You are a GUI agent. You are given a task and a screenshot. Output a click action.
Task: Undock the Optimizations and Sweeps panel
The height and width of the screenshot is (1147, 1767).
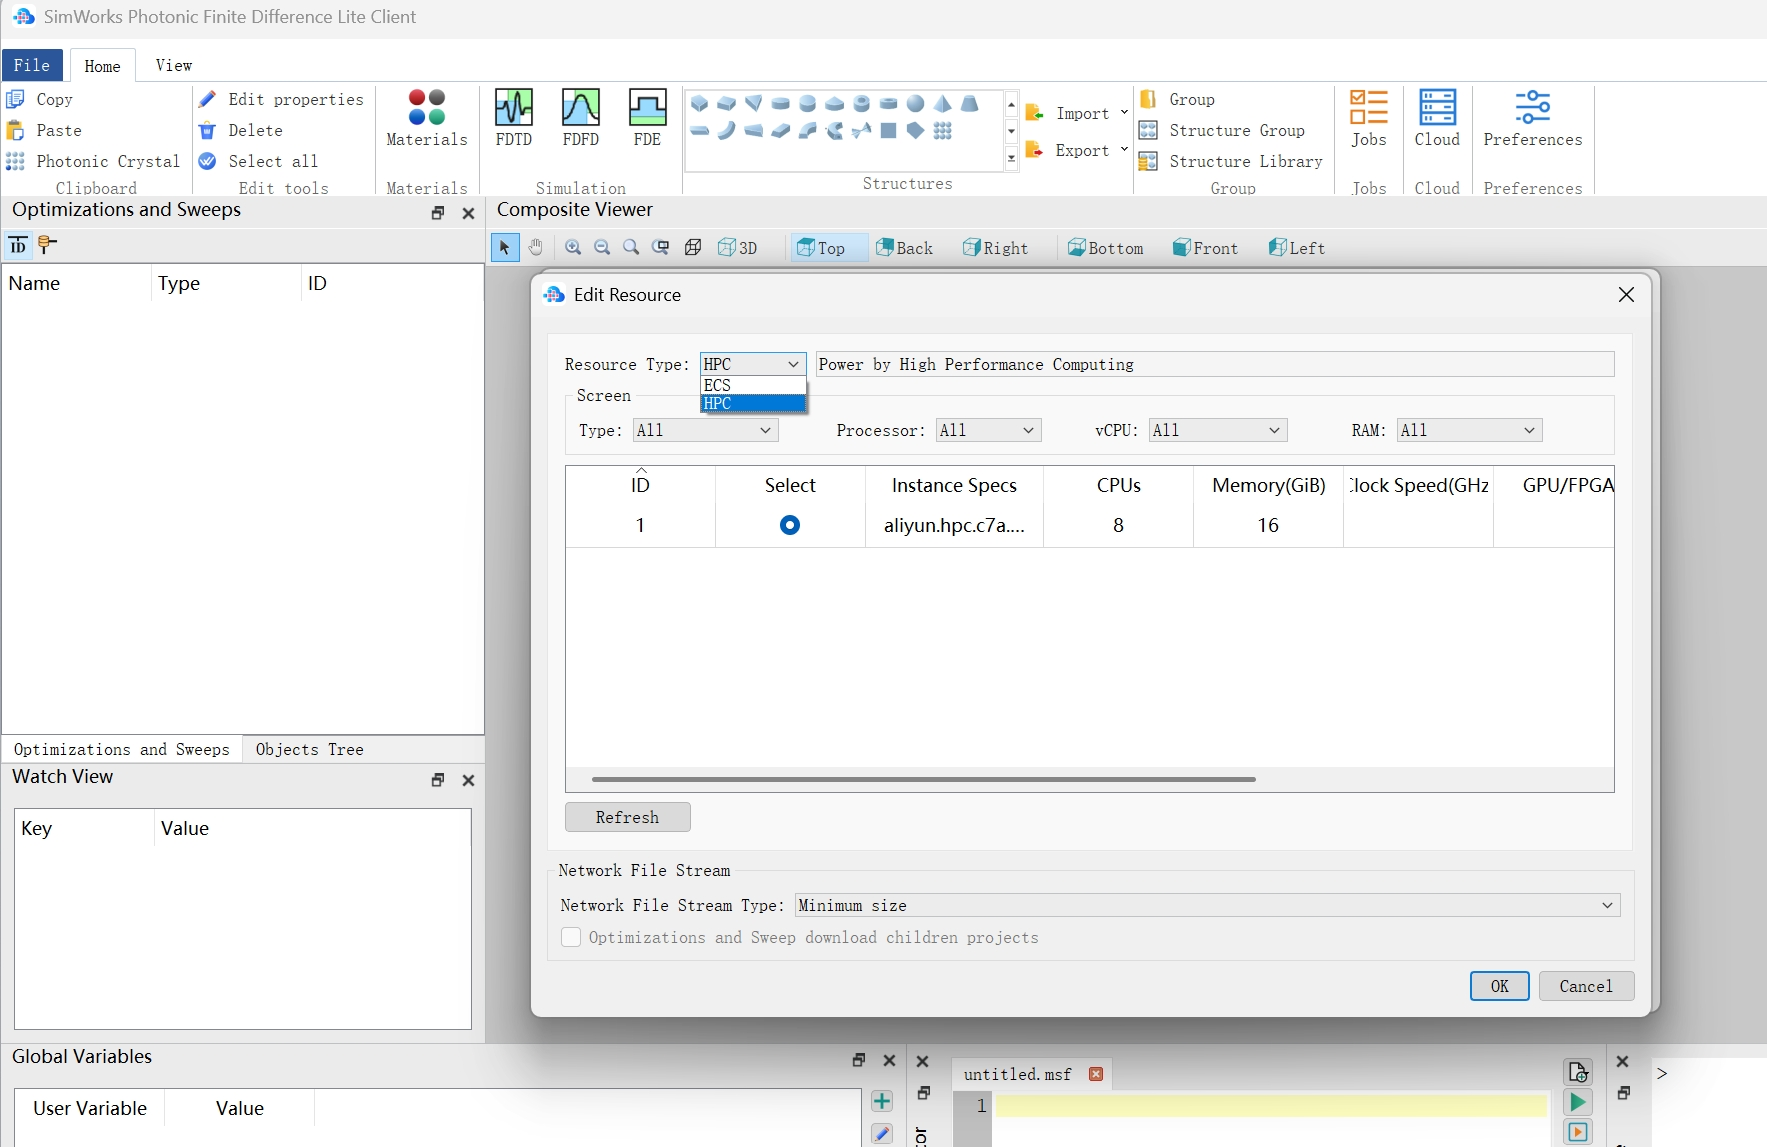(437, 213)
